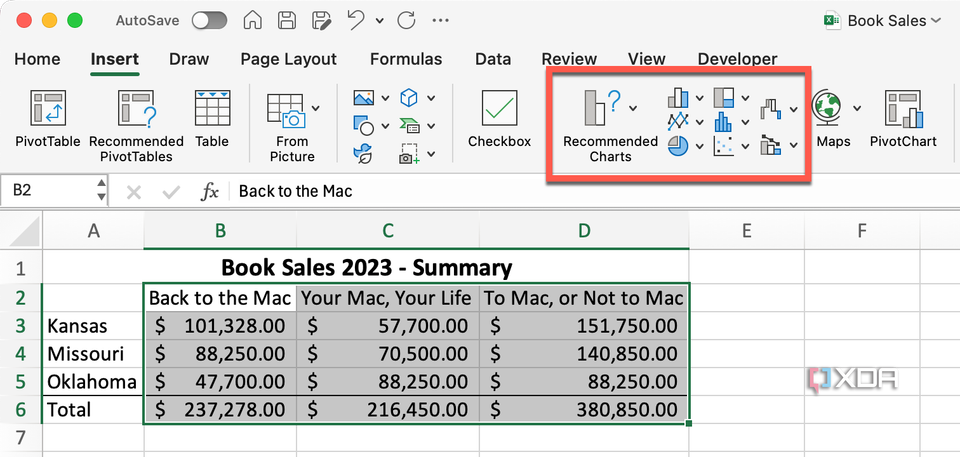Insert a PivotChart
960x457 pixels.
[x=903, y=119]
